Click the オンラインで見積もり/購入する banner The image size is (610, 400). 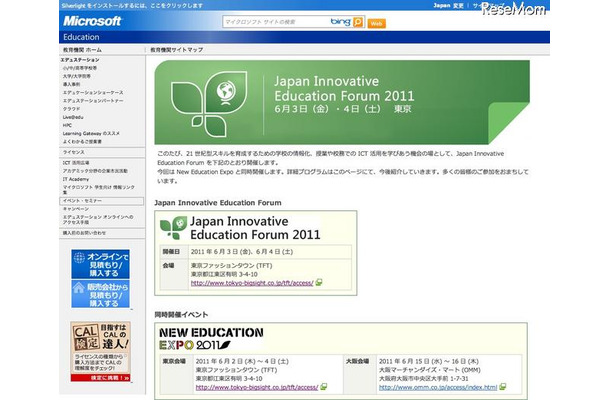[x=100, y=264]
